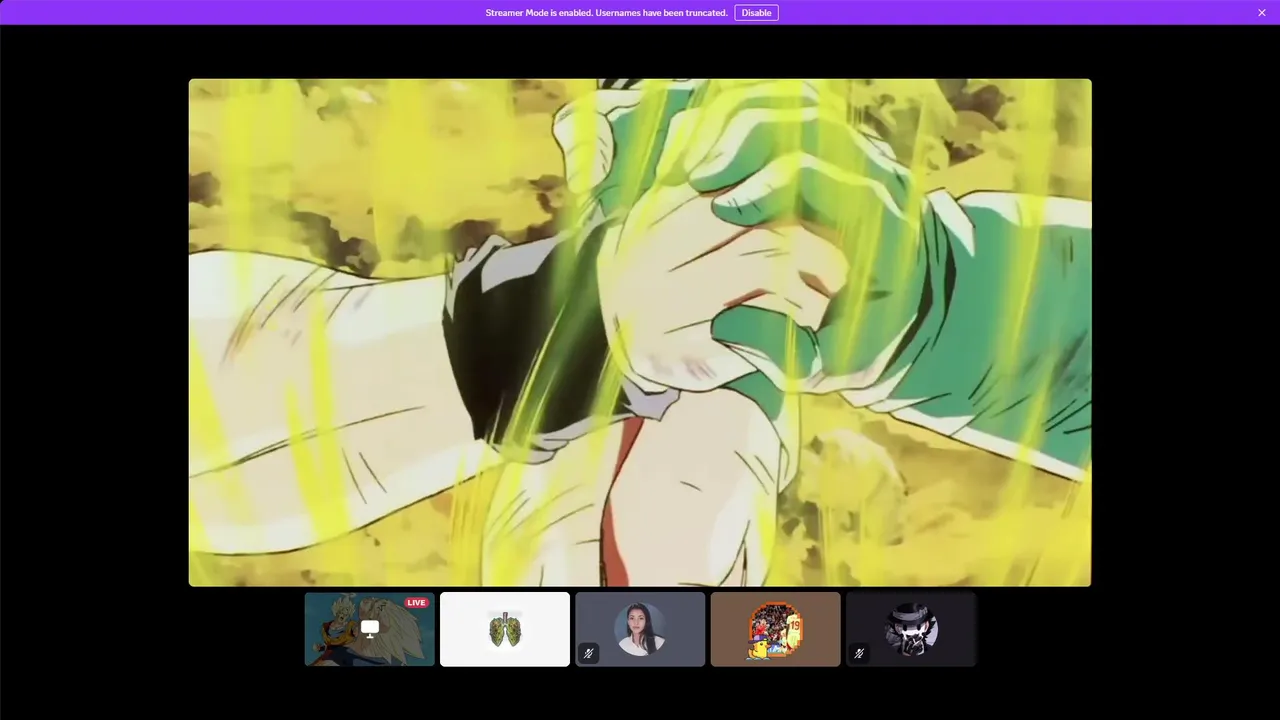Select the woman avatar participant tile
The width and height of the screenshot is (1280, 720).
coord(640,629)
